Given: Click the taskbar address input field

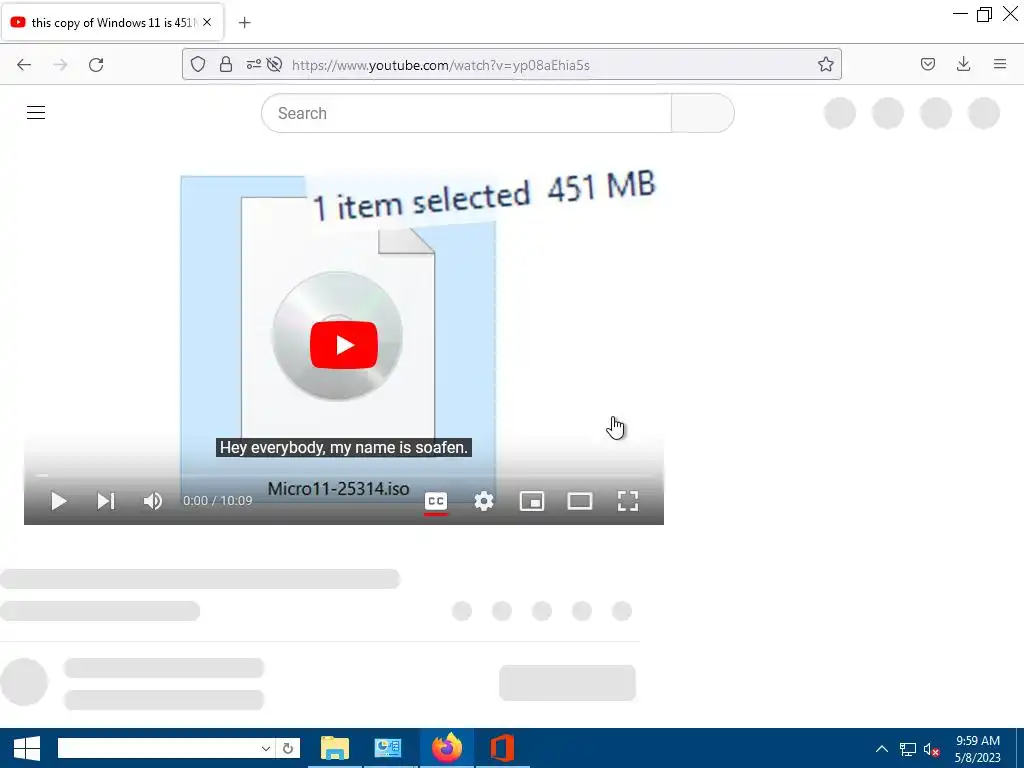Looking at the screenshot, I should pyautogui.click(x=158, y=748).
